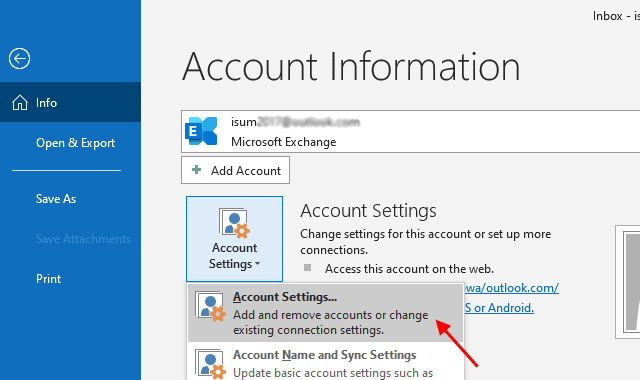Follow the 'S or Android.' link

coord(499,307)
